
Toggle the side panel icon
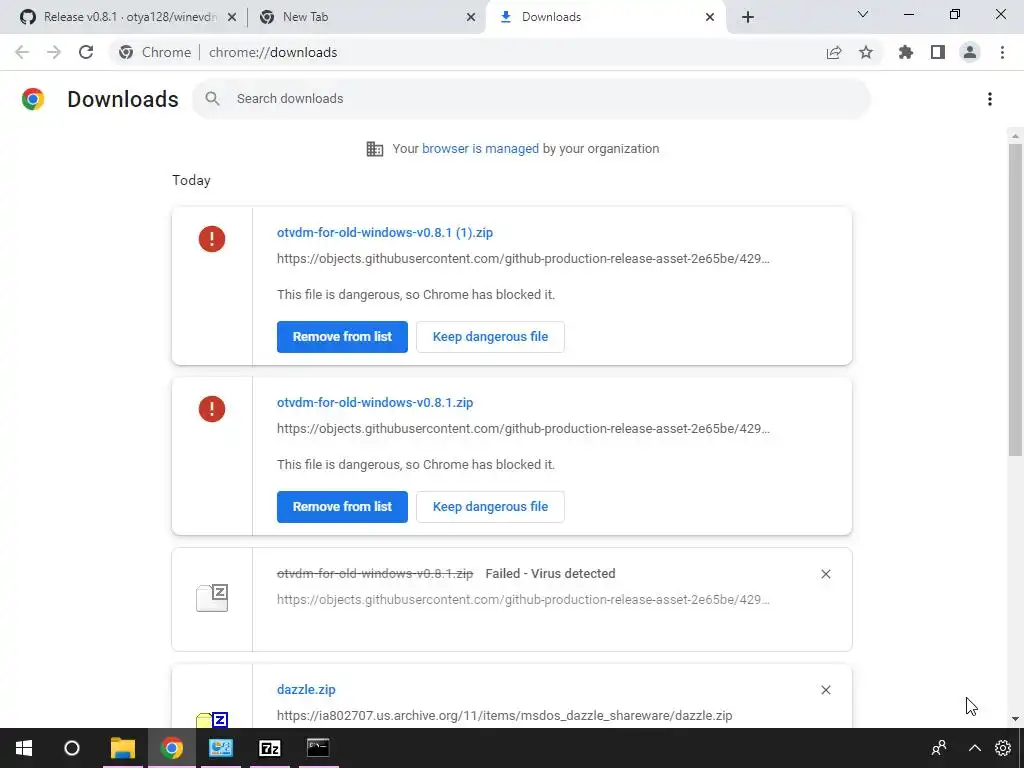[x=938, y=52]
